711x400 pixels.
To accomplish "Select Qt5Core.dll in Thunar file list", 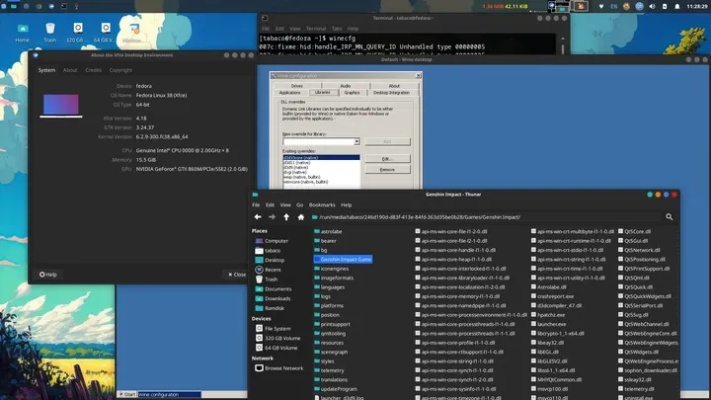I will point(634,231).
